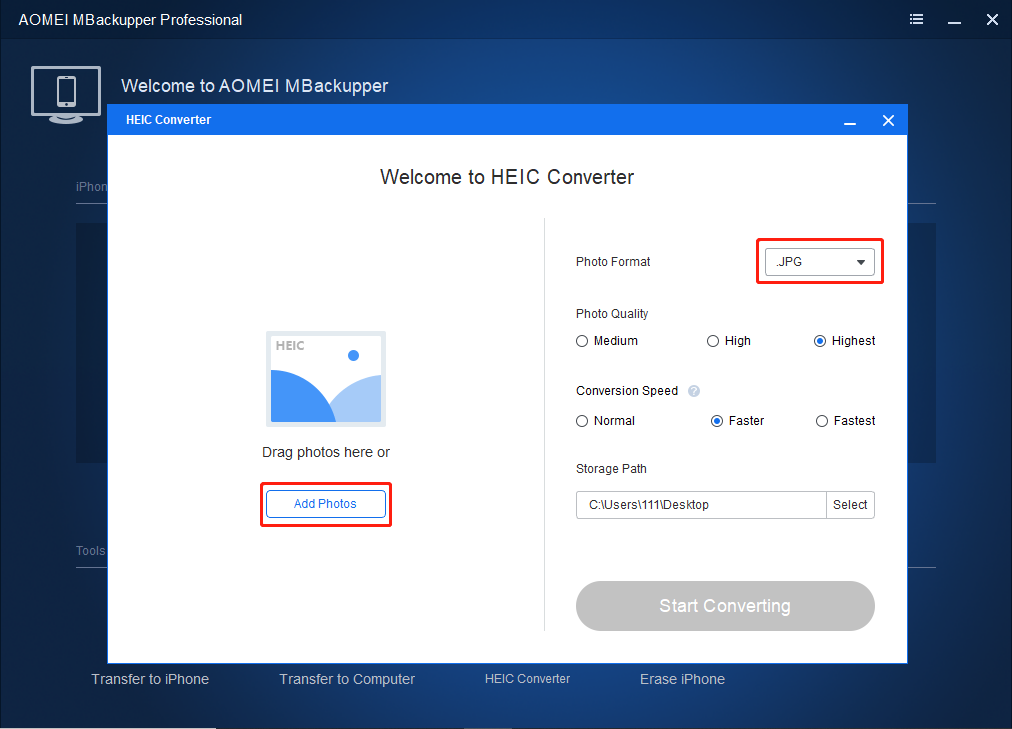The height and width of the screenshot is (729, 1012).
Task: Click the Storage Path text field
Action: point(700,505)
